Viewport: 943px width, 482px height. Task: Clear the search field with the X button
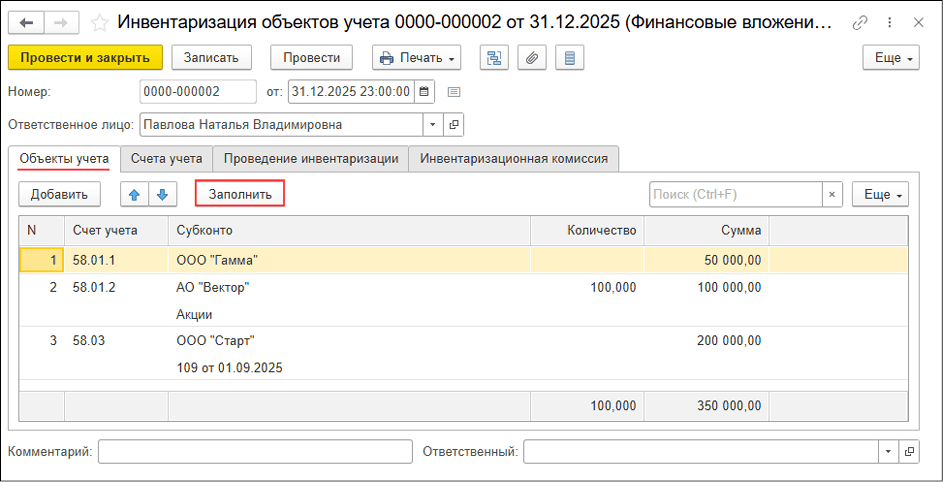[832, 194]
